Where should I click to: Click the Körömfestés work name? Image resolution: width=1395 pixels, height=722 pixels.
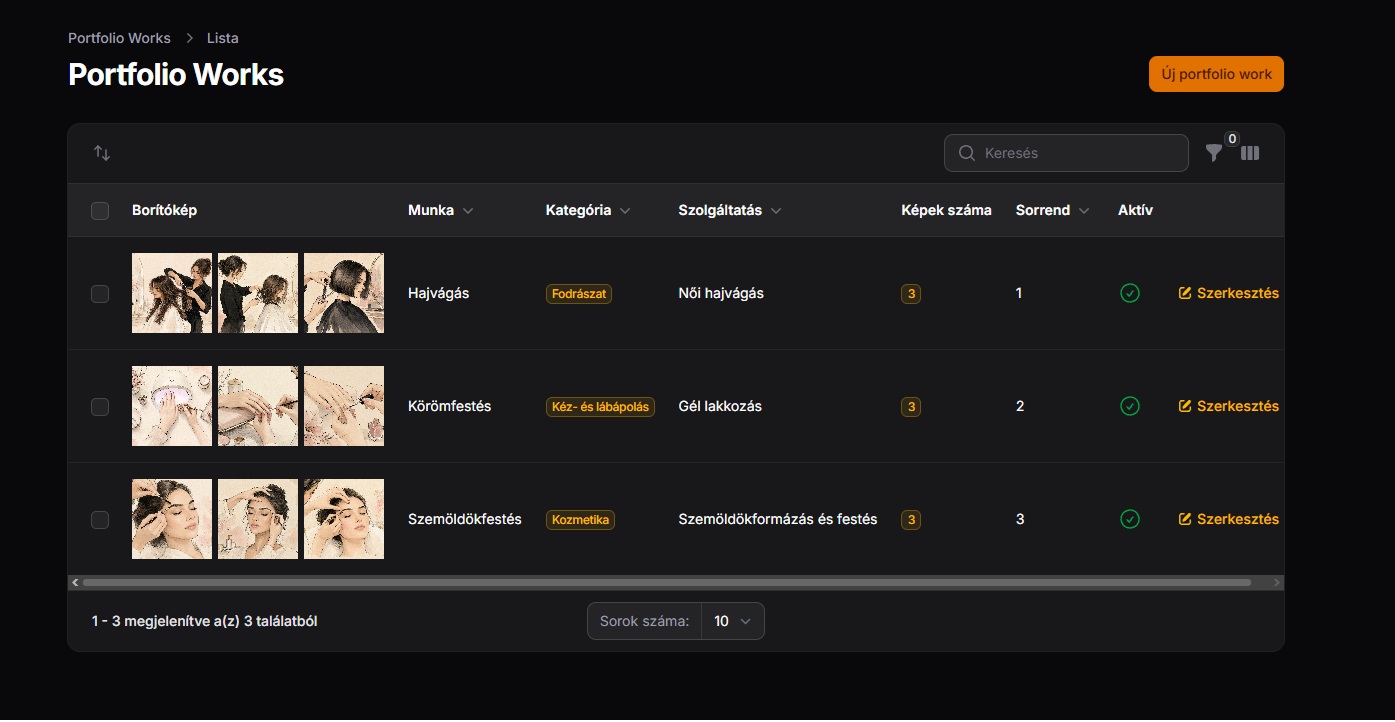coord(450,406)
